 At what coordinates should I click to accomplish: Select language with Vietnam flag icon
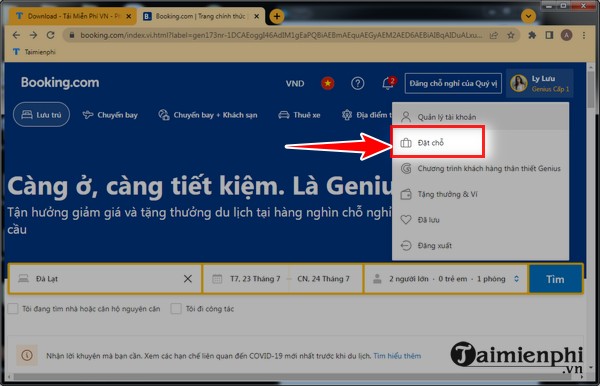(328, 83)
